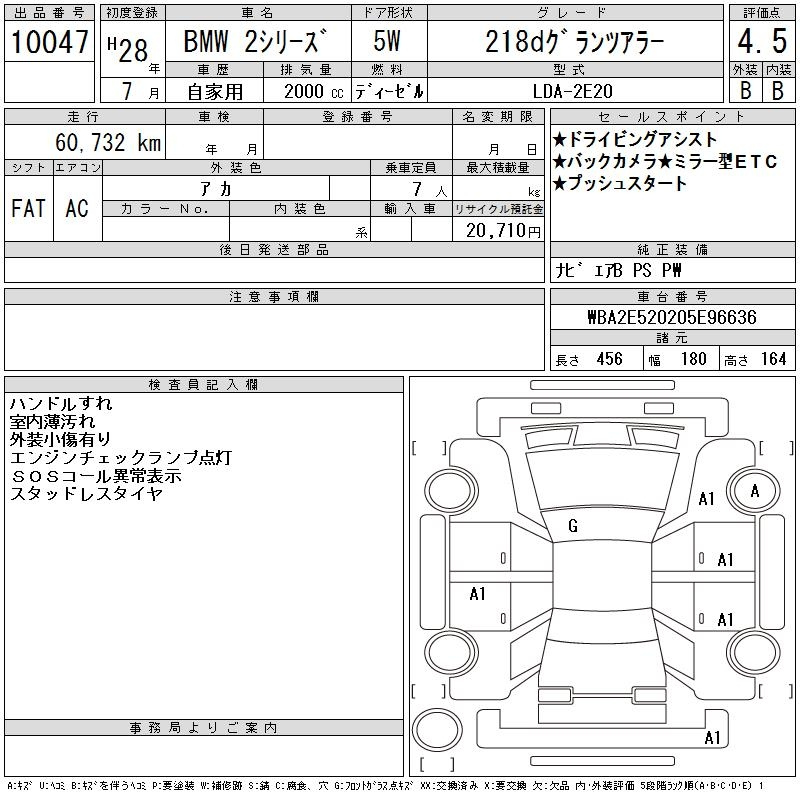The width and height of the screenshot is (800, 800).
Task: Click the equipment line ナビ エアB PS PW
Action: [618, 270]
